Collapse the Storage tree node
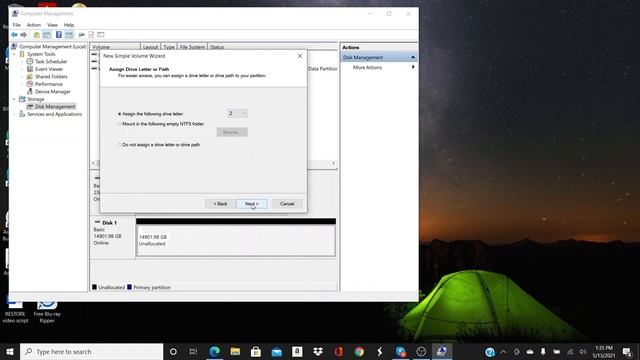This screenshot has width=640, height=360. 14,99
